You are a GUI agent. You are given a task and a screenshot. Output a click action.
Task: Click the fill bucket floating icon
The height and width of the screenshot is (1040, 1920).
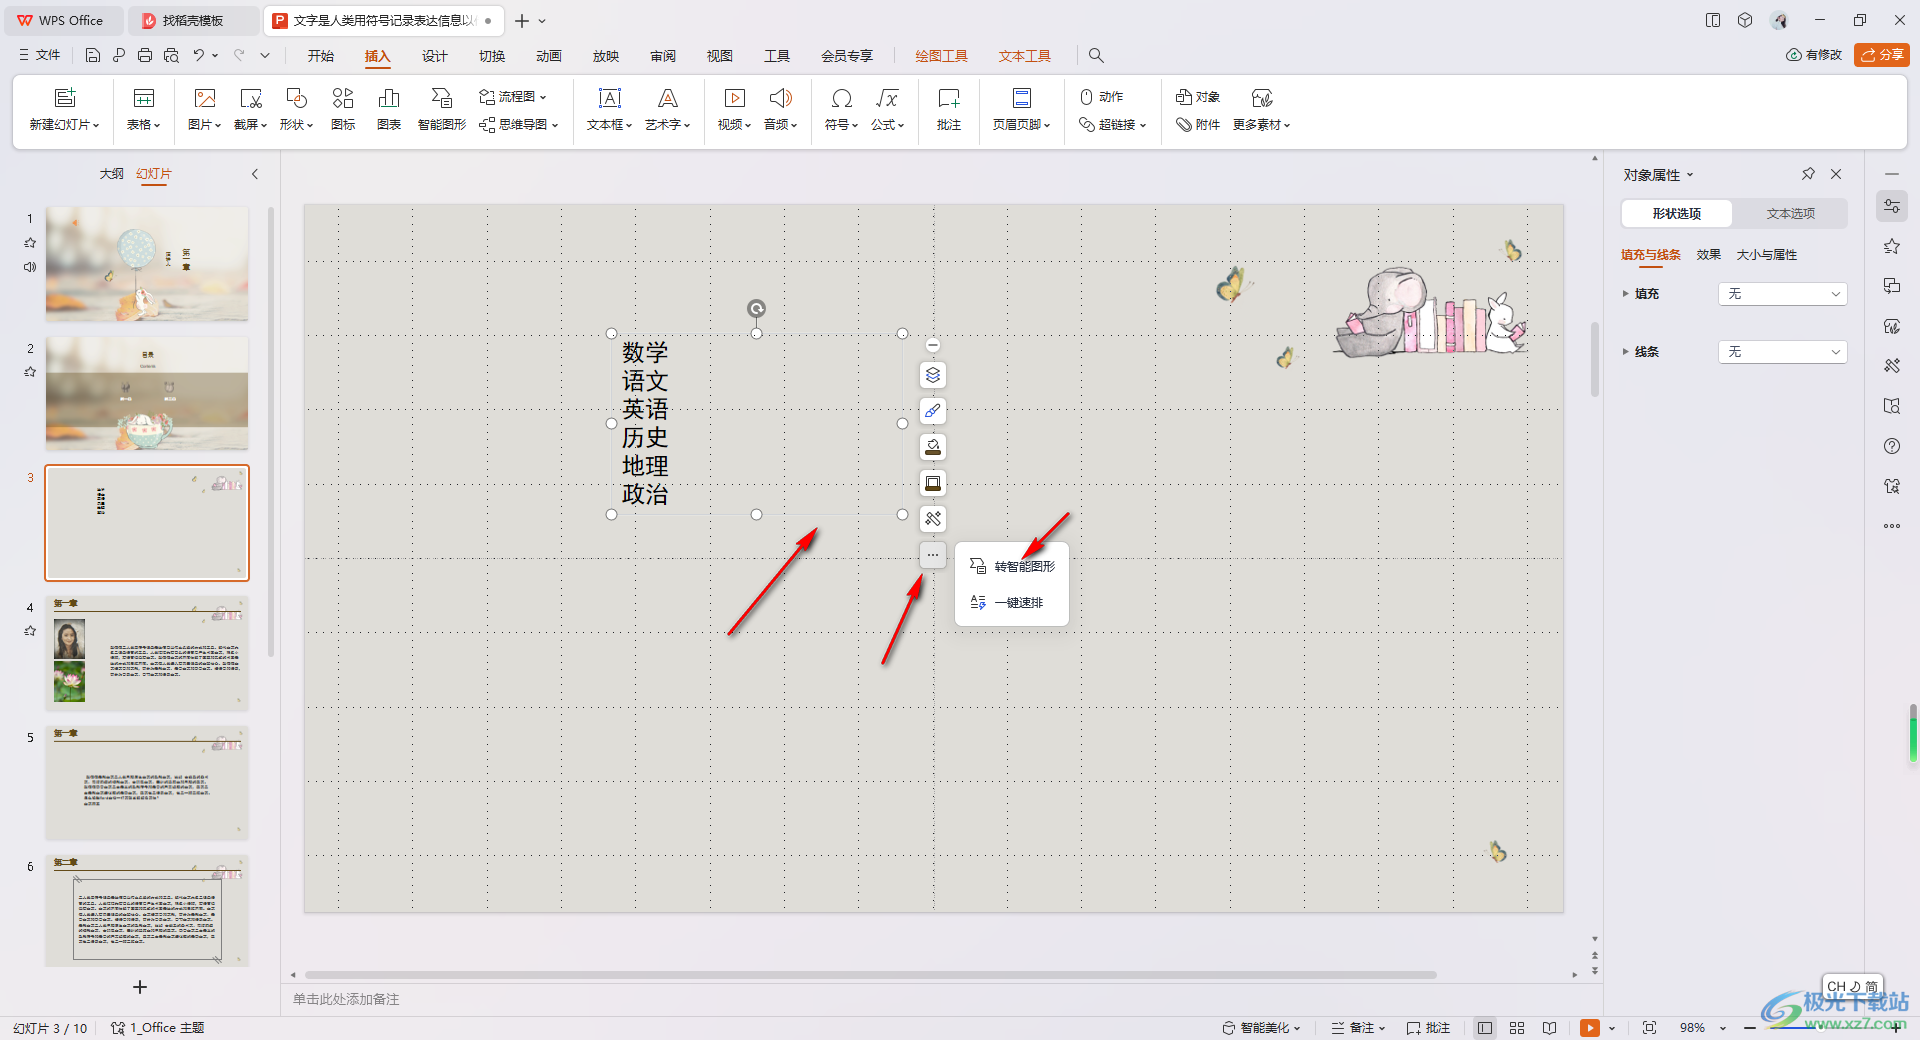[x=933, y=447]
